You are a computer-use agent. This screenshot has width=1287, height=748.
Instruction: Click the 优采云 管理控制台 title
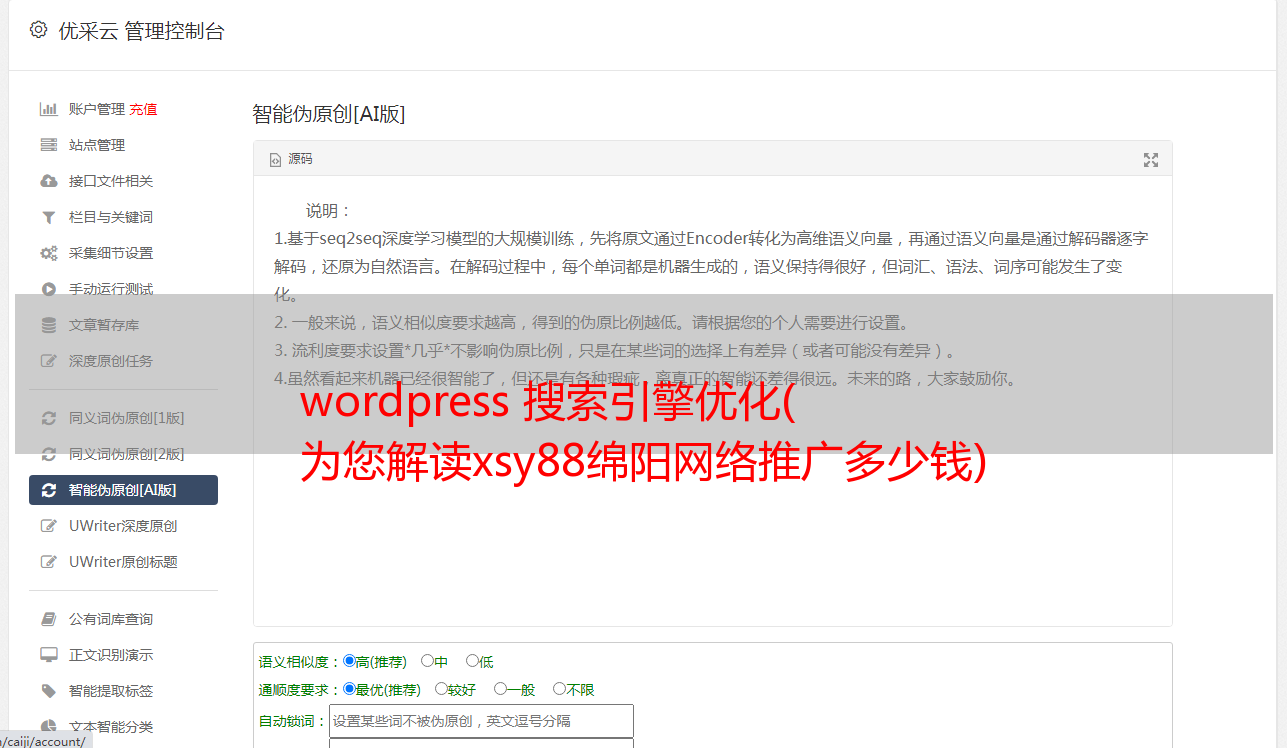pyautogui.click(x=141, y=31)
